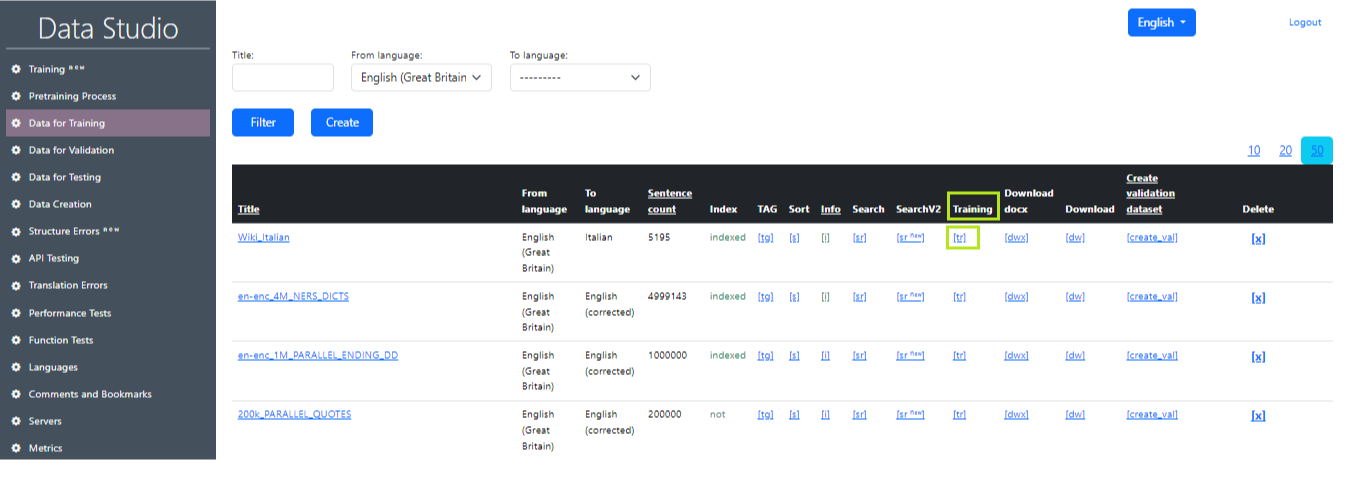Click [tr] training link for 200k_PARALLEL_QUOTES
Image resolution: width=1353 pixels, height=481 pixels.
(x=960, y=414)
